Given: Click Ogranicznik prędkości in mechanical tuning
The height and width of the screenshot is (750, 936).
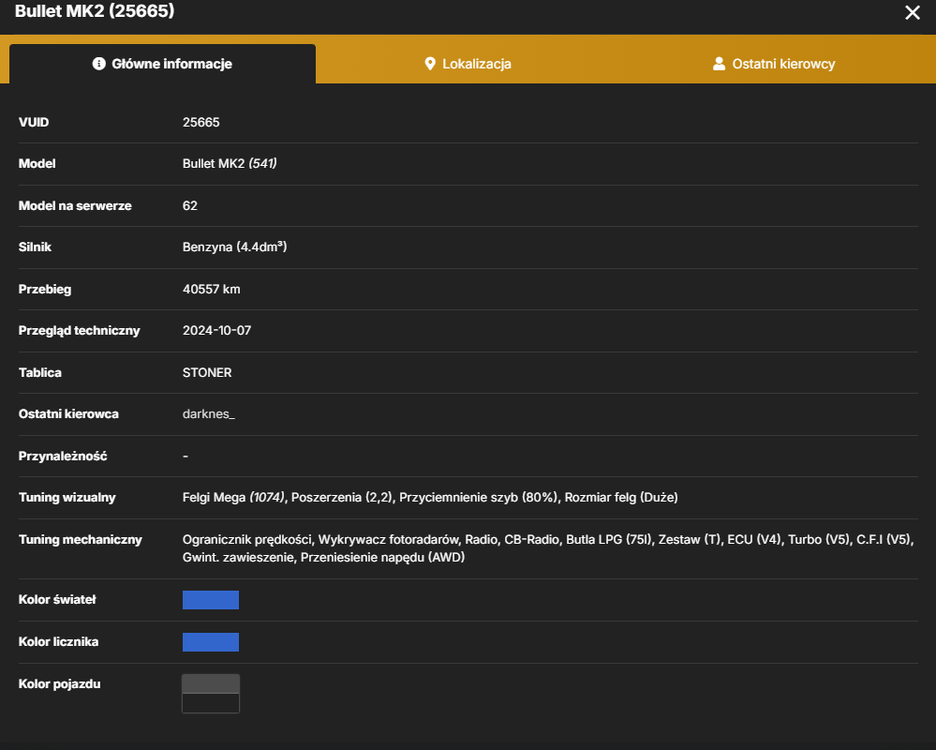Looking at the screenshot, I should [247, 540].
